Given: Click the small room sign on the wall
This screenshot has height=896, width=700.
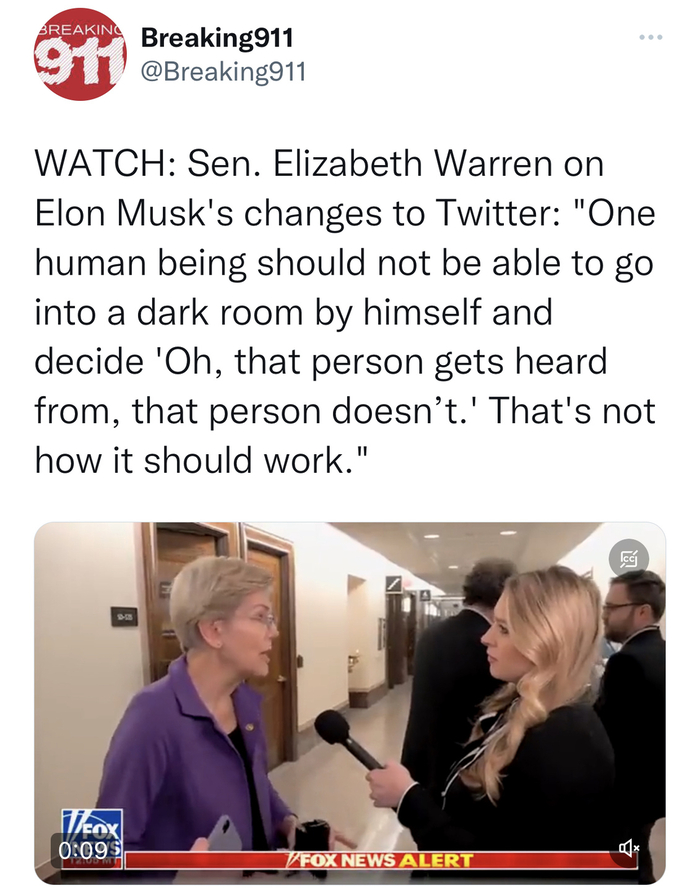Looking at the screenshot, I should tap(124, 616).
